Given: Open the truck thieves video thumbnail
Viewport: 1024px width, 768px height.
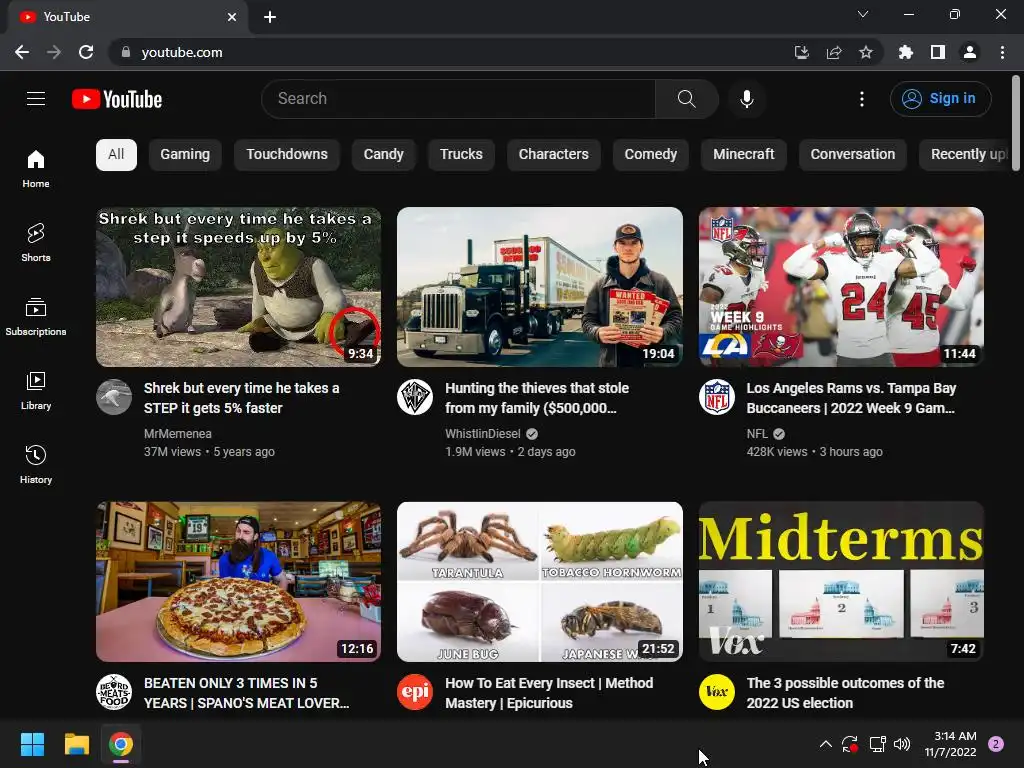Looking at the screenshot, I should tap(539, 287).
